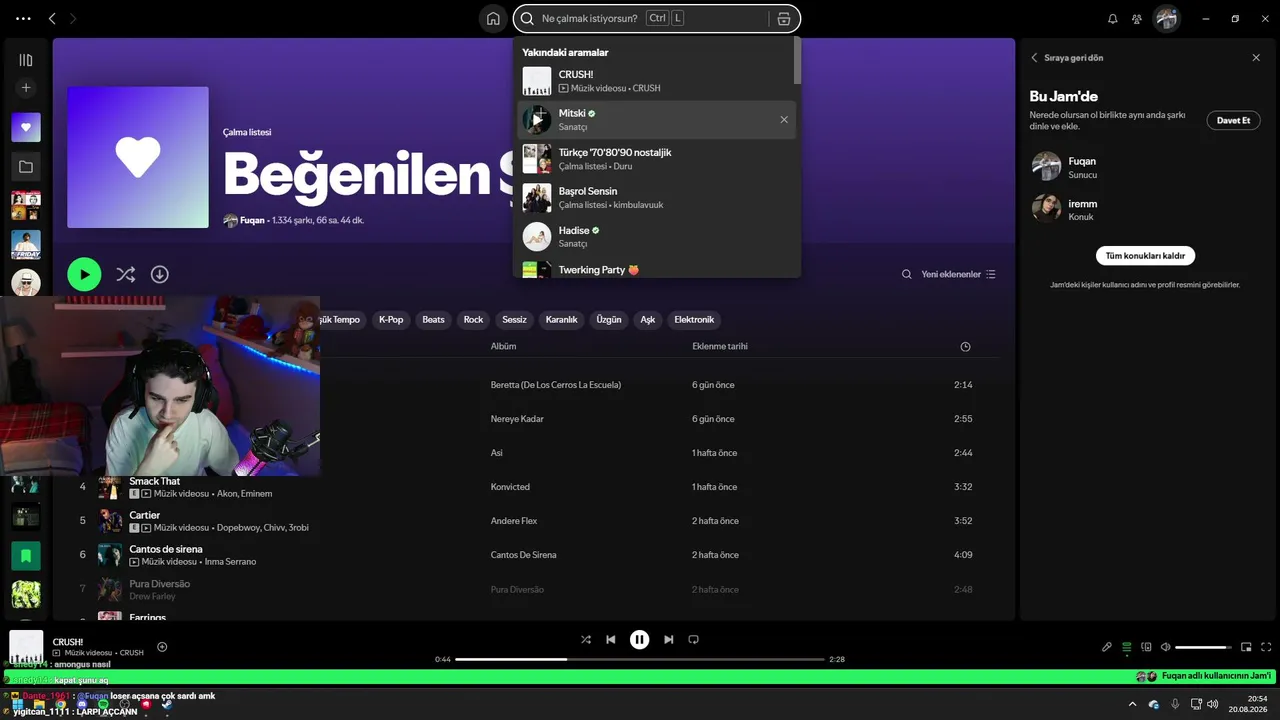
Task: Search within the playlist using the magnifier
Action: (x=907, y=274)
